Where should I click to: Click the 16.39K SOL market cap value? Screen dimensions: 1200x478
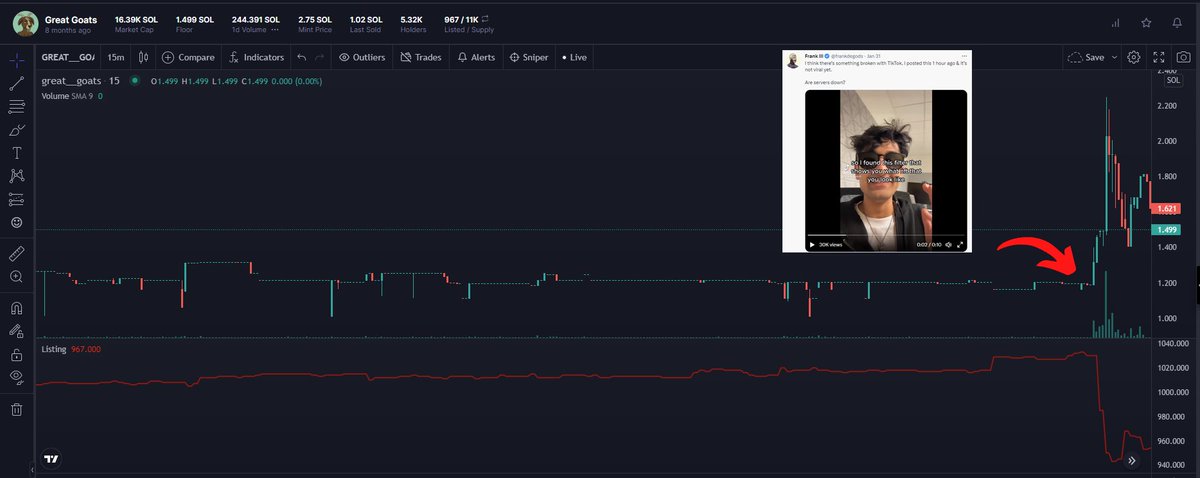138,19
